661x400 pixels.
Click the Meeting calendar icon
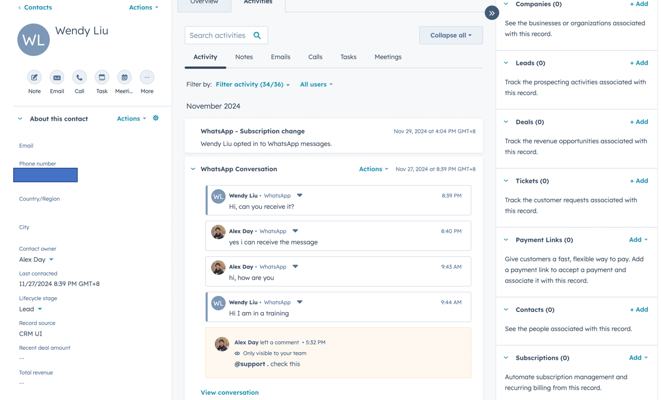[x=124, y=78]
